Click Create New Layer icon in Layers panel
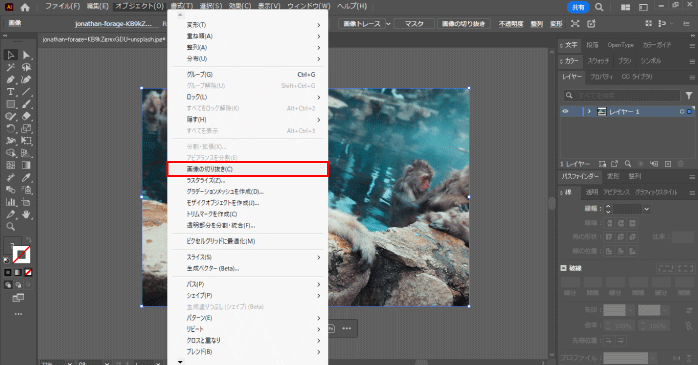The width and height of the screenshot is (698, 365). pyautogui.click(x=668, y=164)
